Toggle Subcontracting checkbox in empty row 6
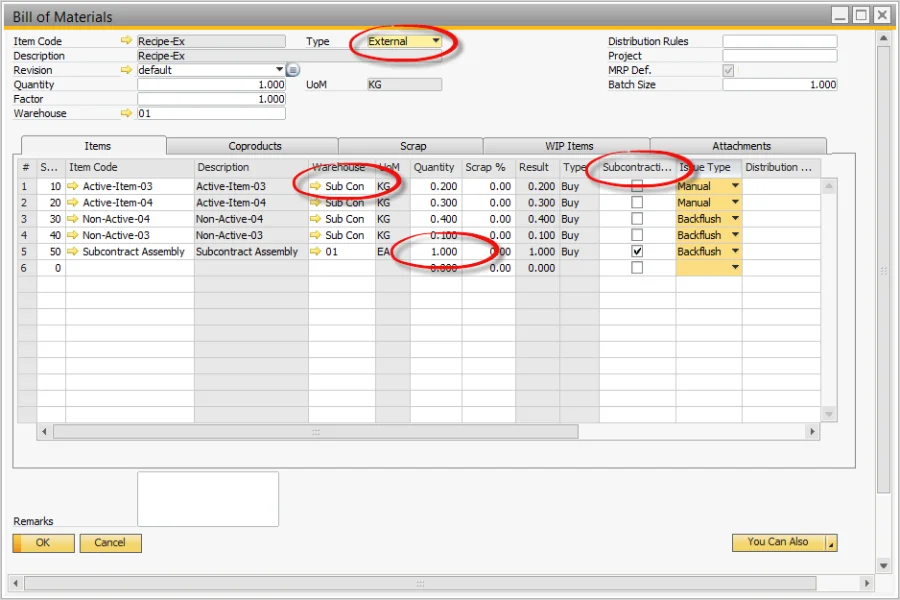 pyautogui.click(x=637, y=268)
